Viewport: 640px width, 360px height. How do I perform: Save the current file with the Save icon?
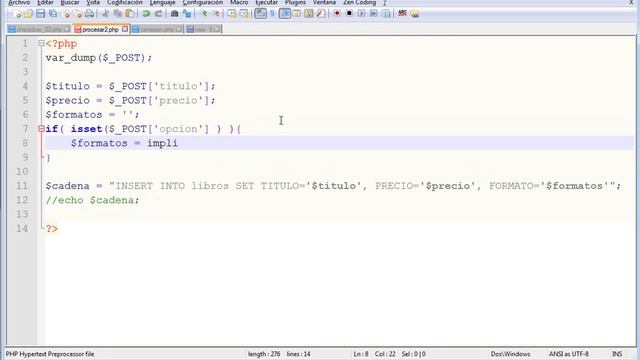40,14
